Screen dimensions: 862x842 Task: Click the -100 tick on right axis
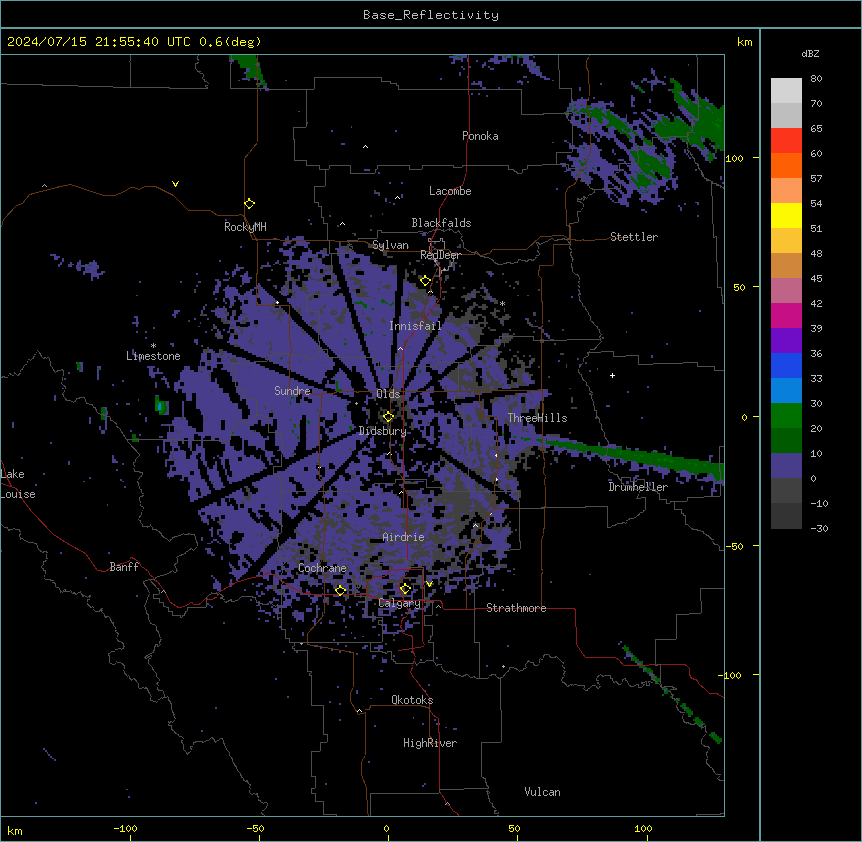[731, 675]
